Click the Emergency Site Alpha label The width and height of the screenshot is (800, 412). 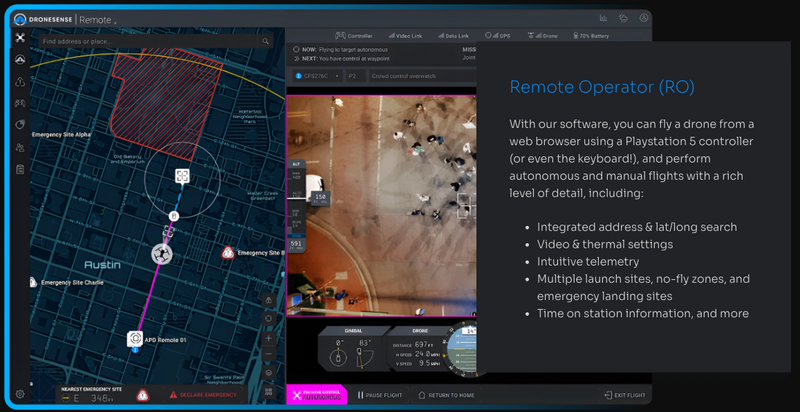61,135
